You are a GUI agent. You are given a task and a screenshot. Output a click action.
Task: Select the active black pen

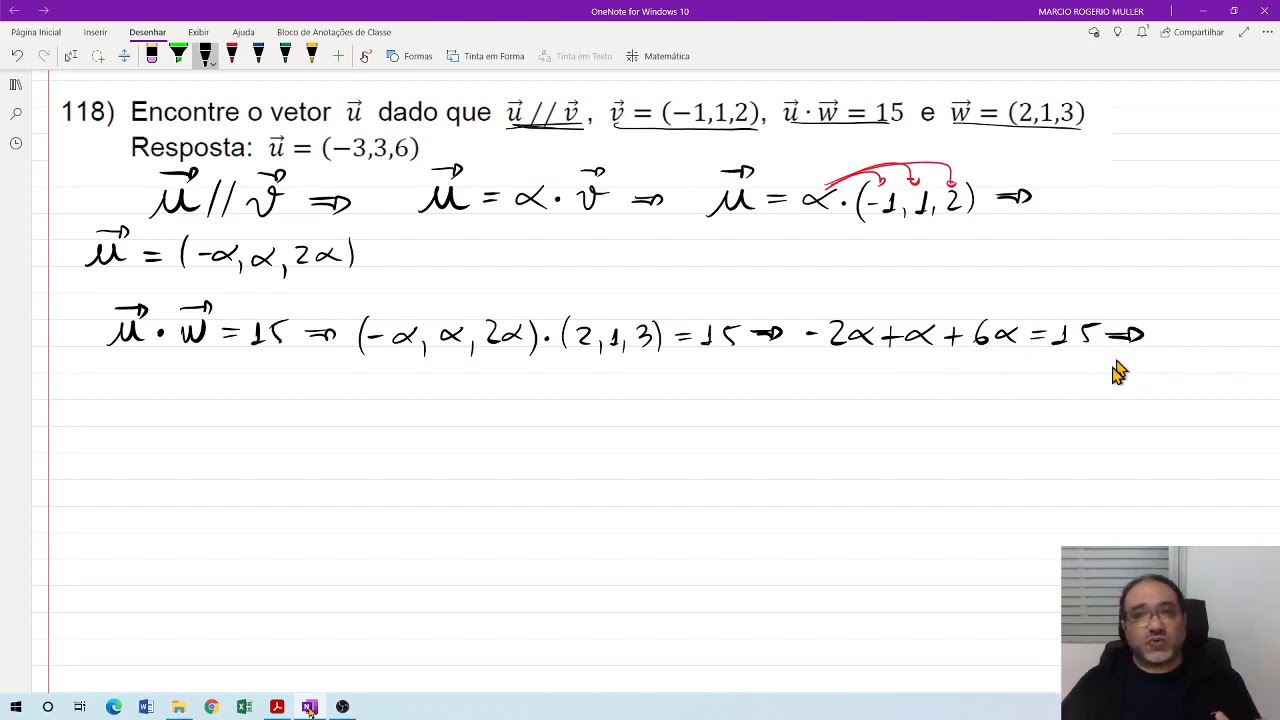click(205, 54)
